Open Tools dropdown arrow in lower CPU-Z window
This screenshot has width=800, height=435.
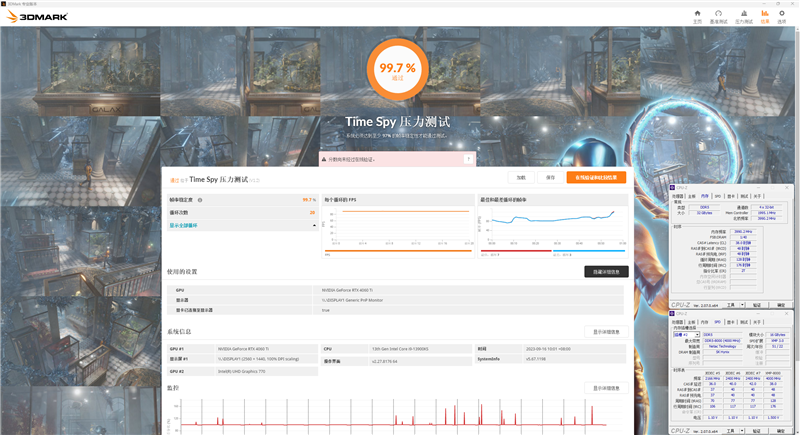pos(742,431)
